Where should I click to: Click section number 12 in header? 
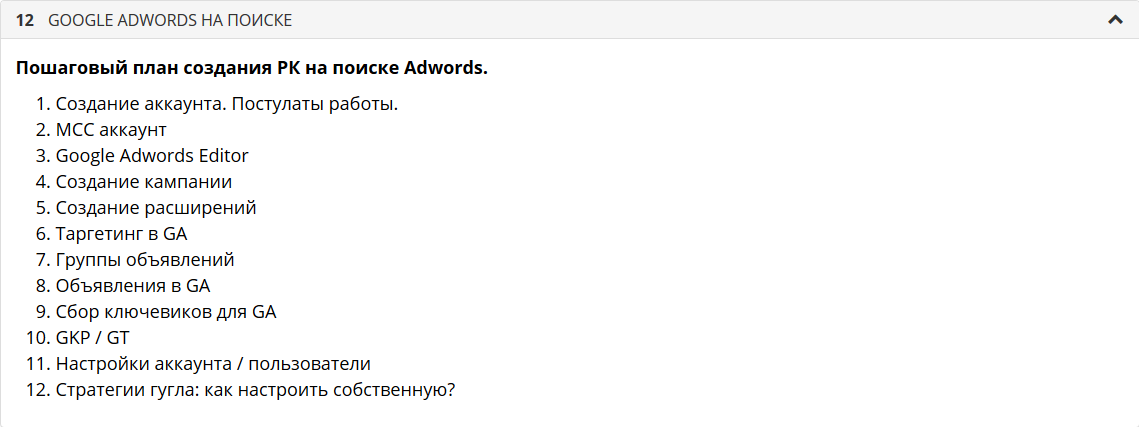(x=26, y=20)
